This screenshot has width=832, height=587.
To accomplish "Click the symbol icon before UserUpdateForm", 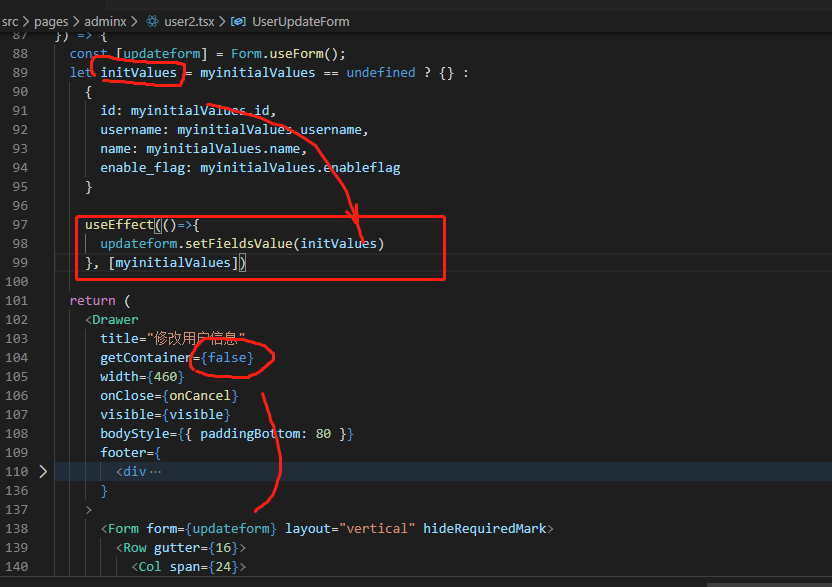I will [x=236, y=21].
